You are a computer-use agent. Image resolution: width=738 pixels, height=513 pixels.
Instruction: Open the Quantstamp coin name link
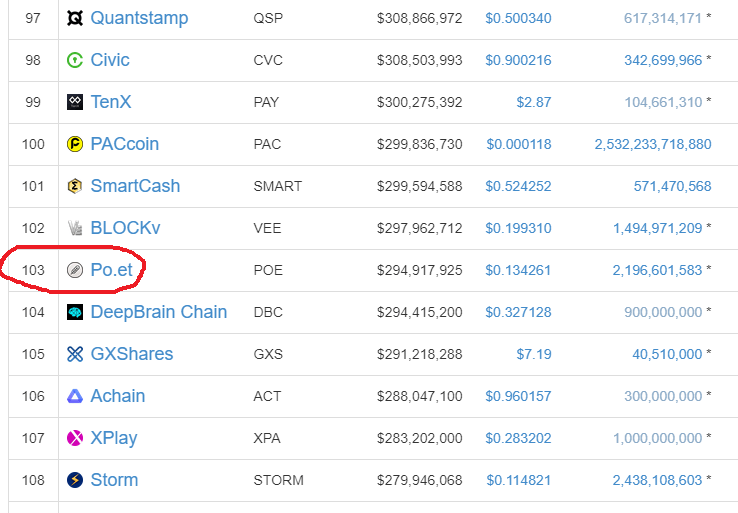[139, 18]
